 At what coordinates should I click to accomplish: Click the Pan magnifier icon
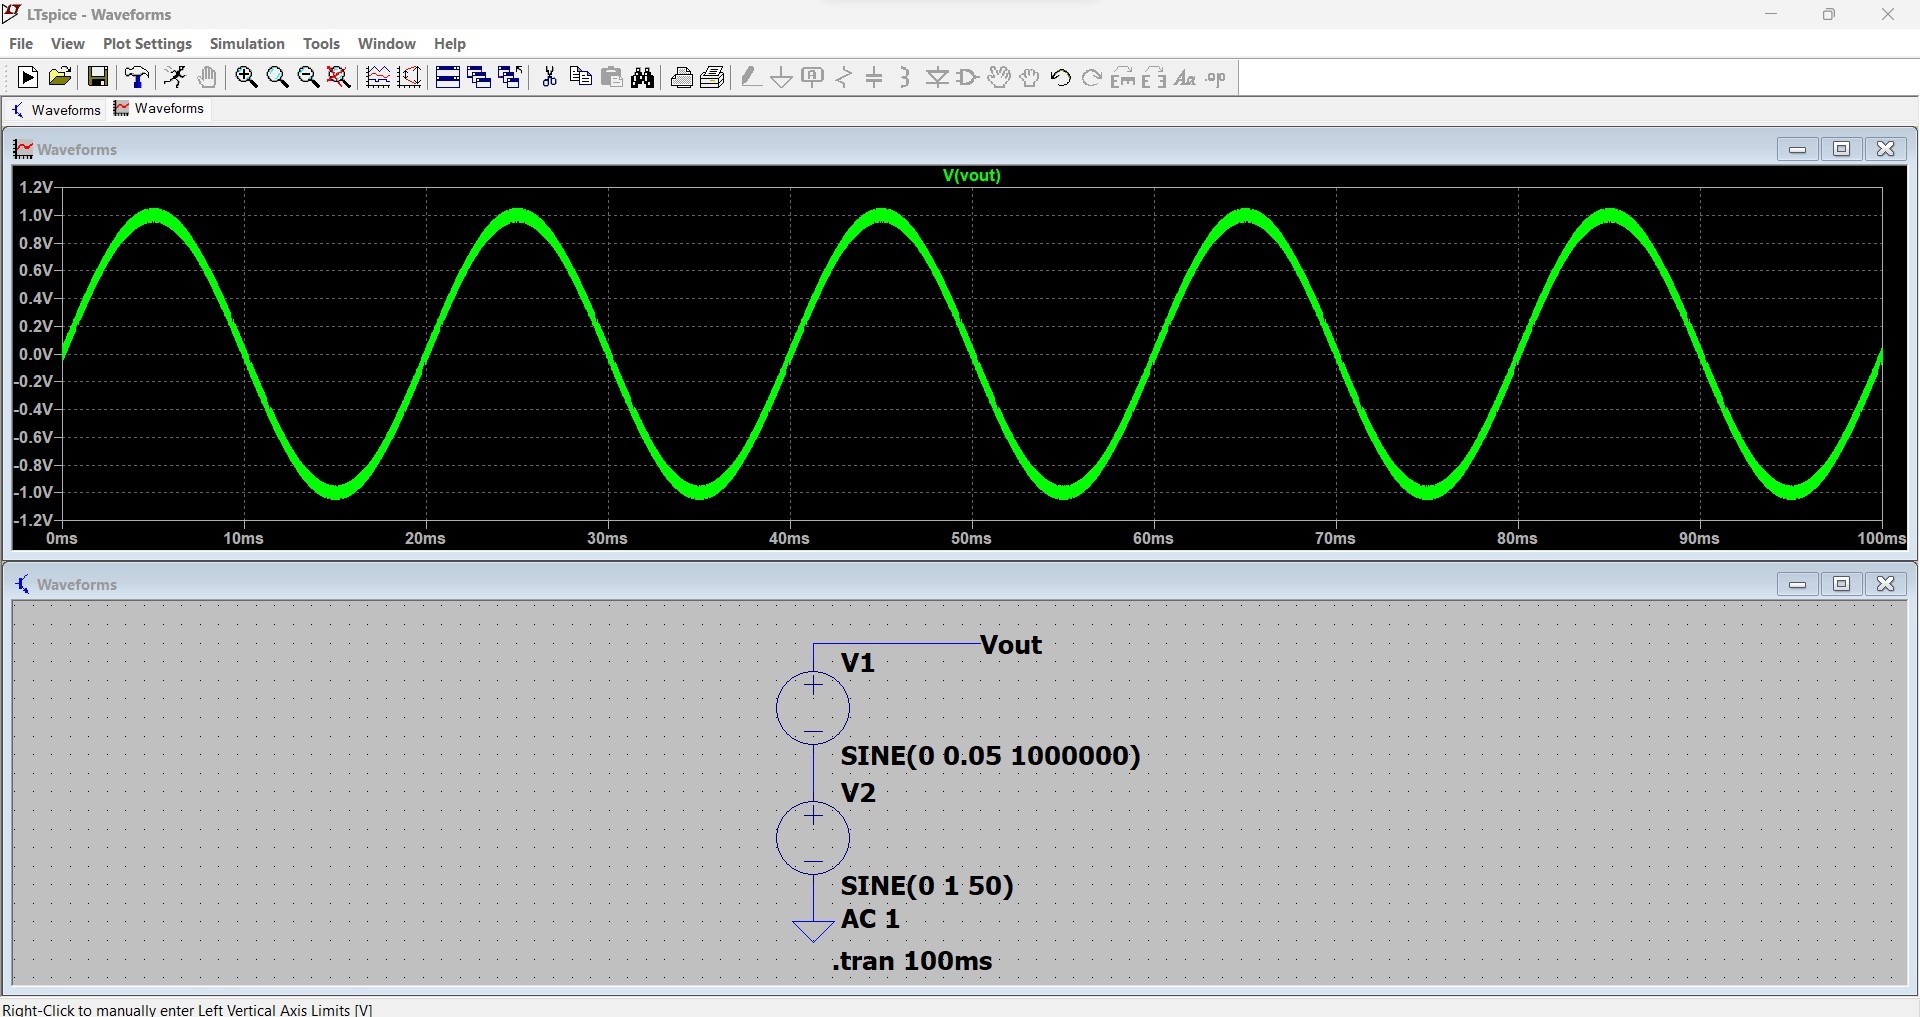coord(278,77)
